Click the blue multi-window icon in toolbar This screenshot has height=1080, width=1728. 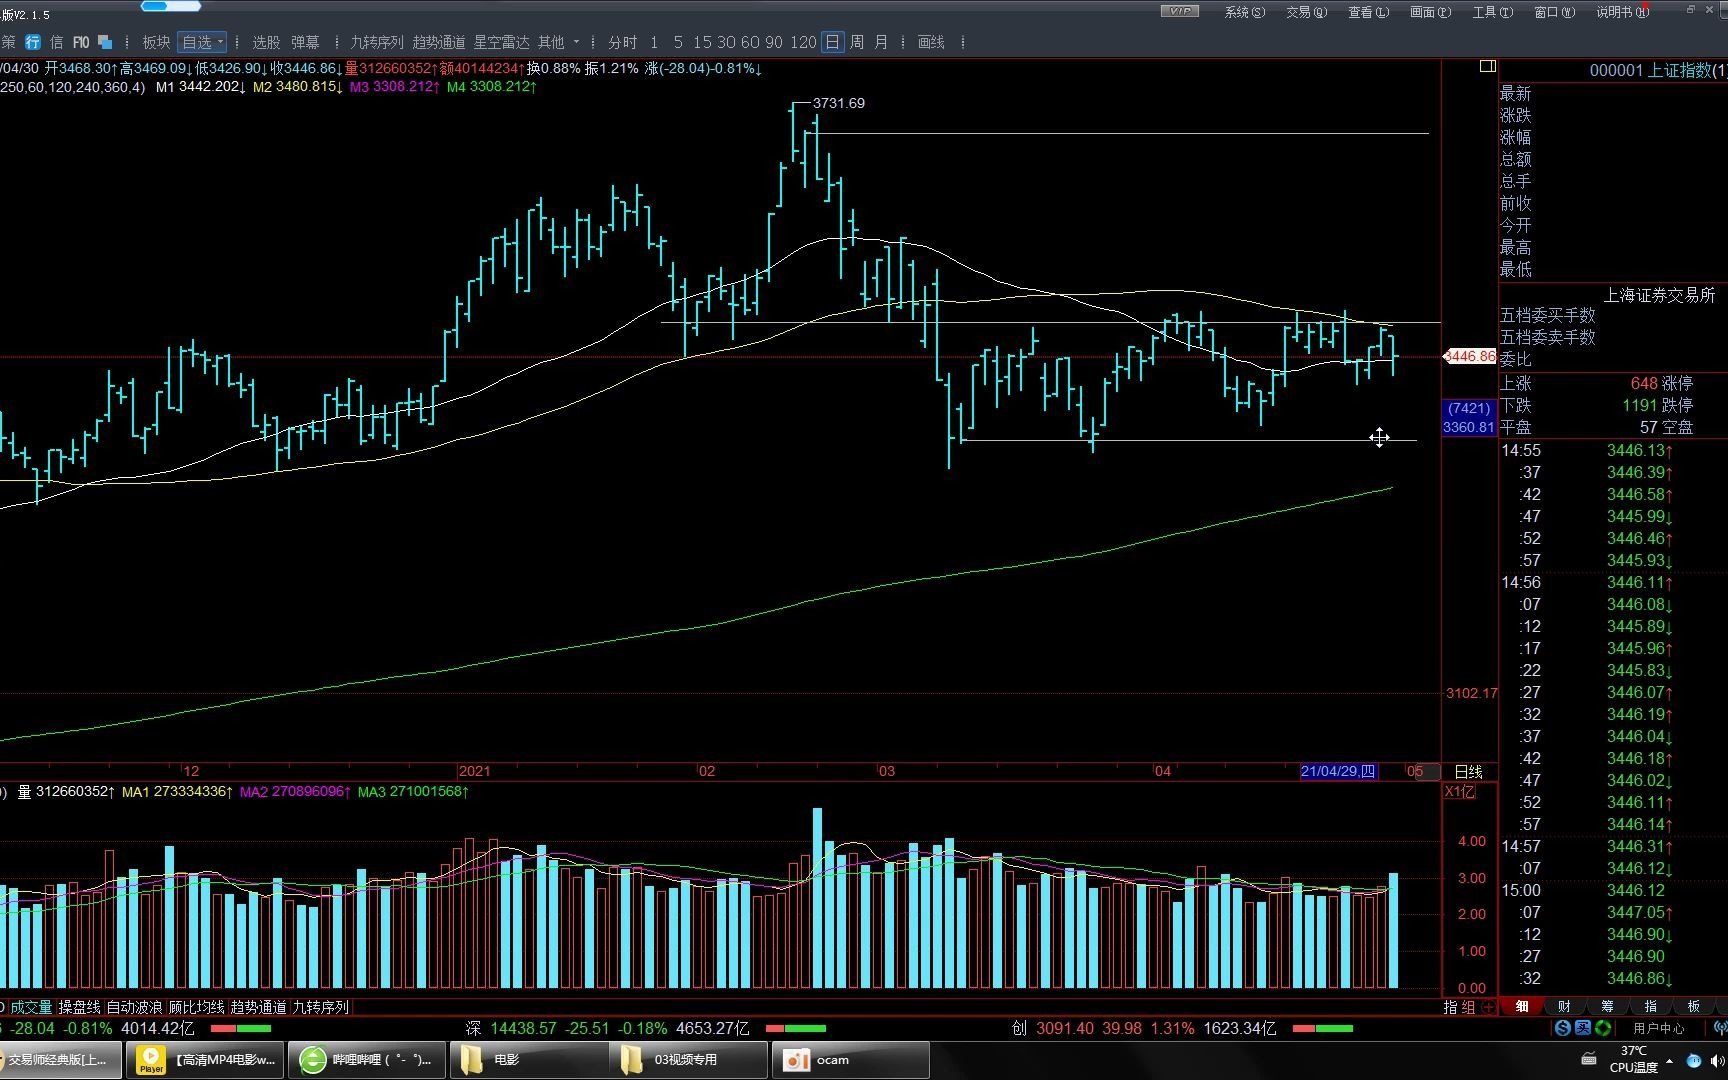click(x=105, y=42)
